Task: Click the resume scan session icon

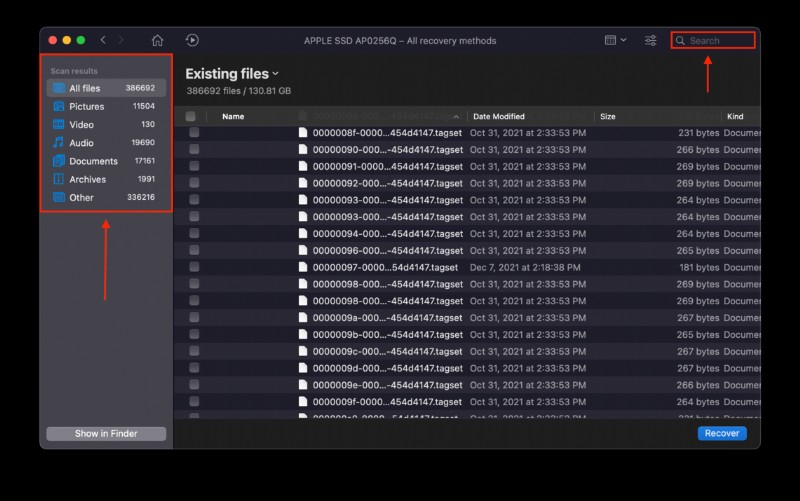Action: [x=192, y=40]
